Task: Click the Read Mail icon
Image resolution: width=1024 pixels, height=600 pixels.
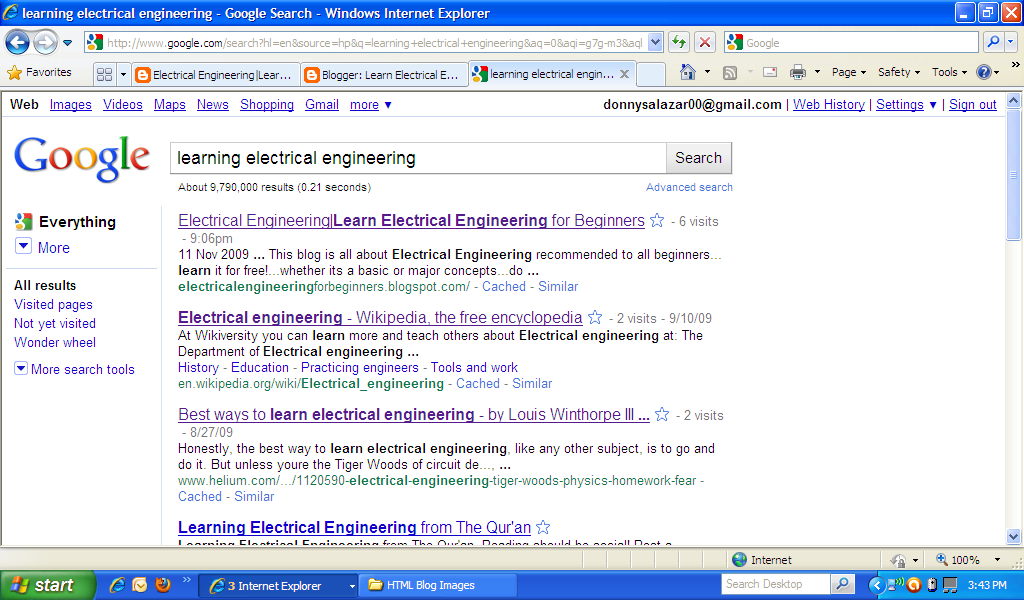Action: point(770,72)
